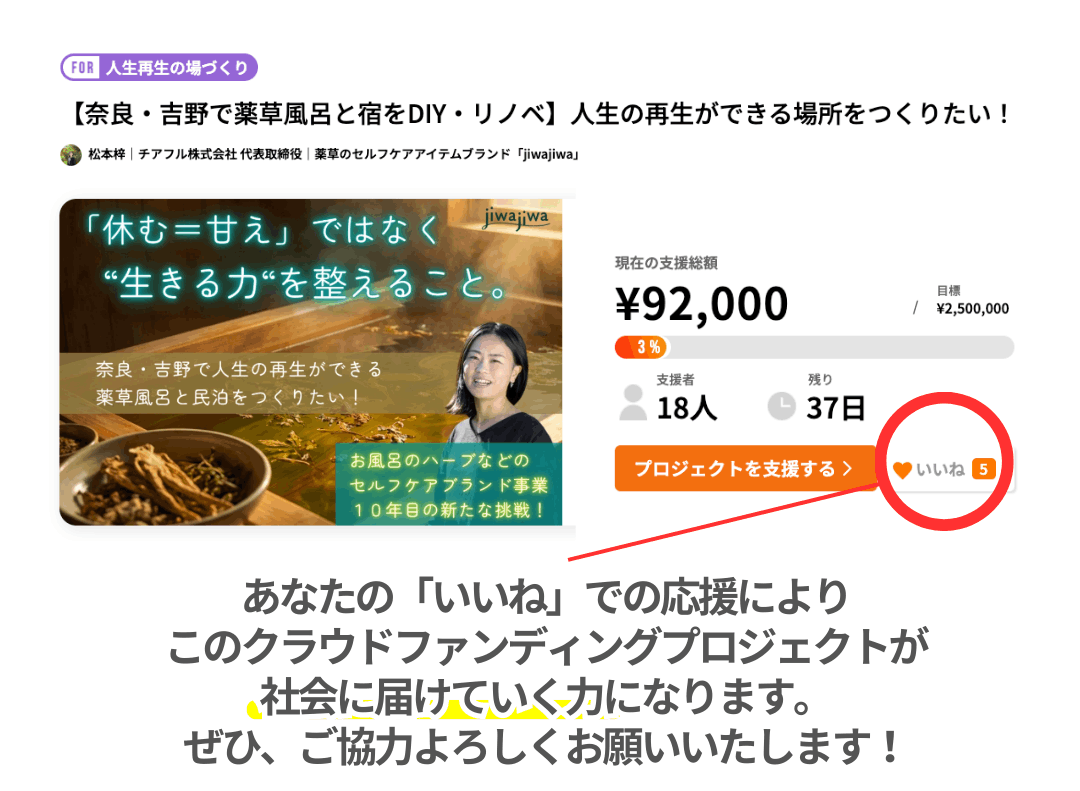Click the ¥2,500,000 goal amount
The height and width of the screenshot is (791, 1080).
pos(972,309)
